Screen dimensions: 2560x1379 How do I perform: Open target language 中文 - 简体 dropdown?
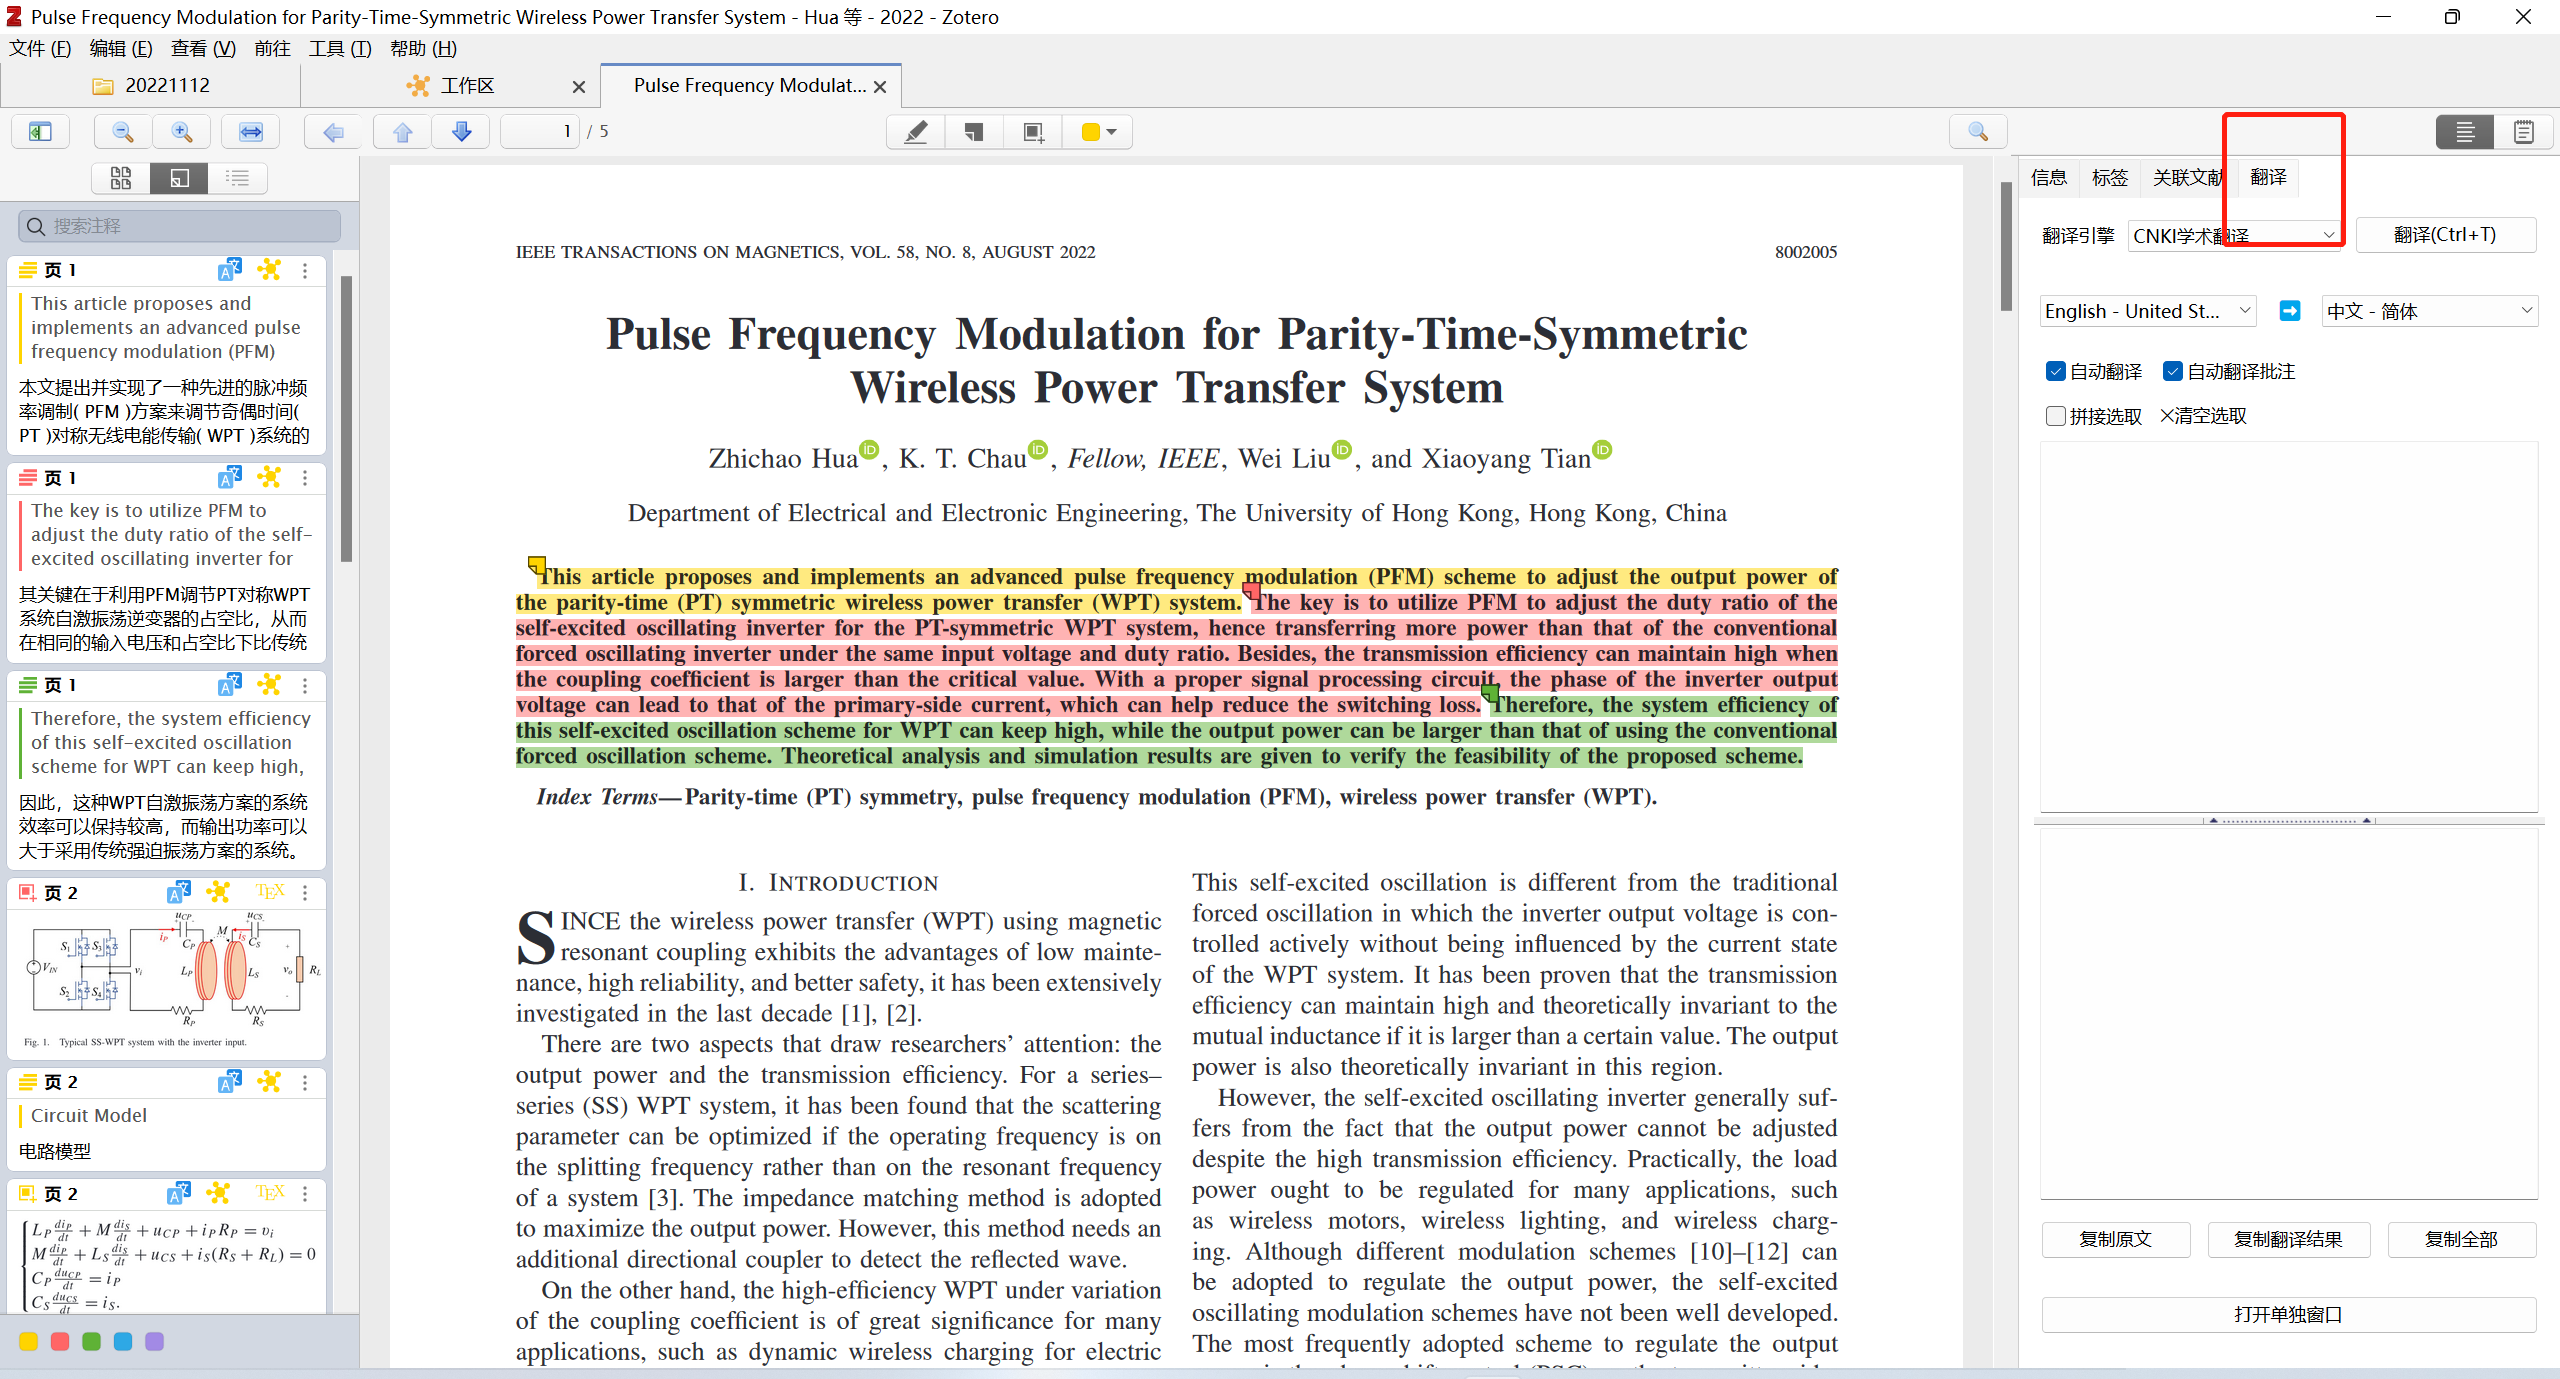pos(2429,311)
